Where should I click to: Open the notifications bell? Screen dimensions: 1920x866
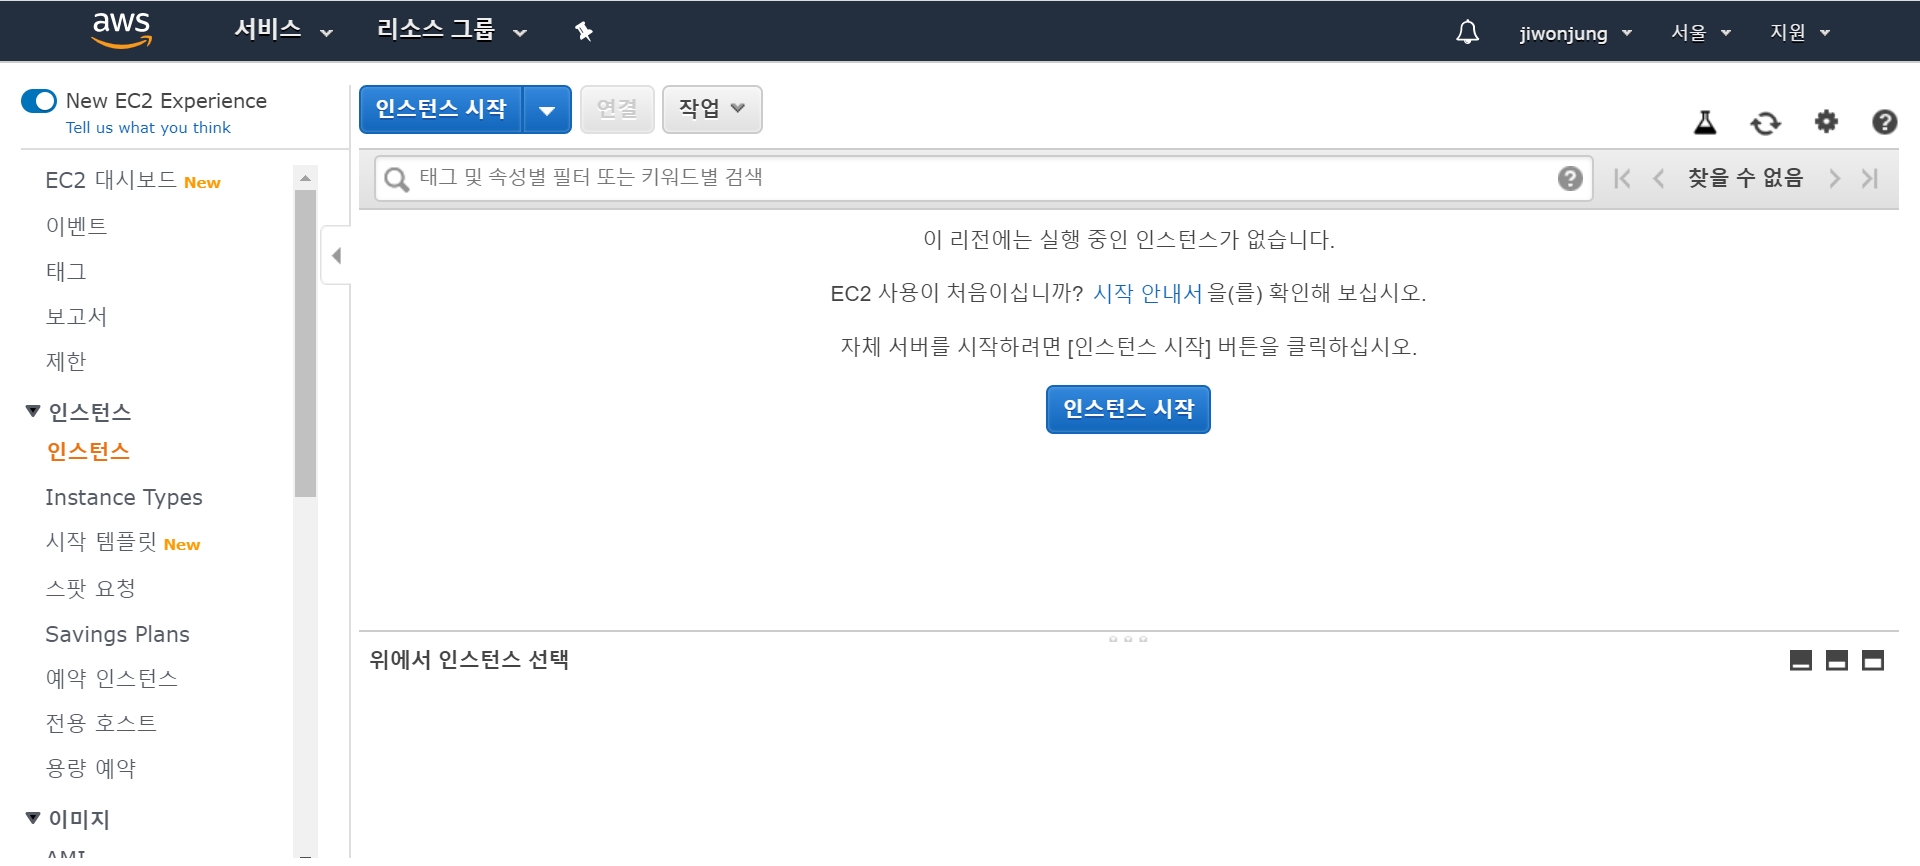(1467, 32)
